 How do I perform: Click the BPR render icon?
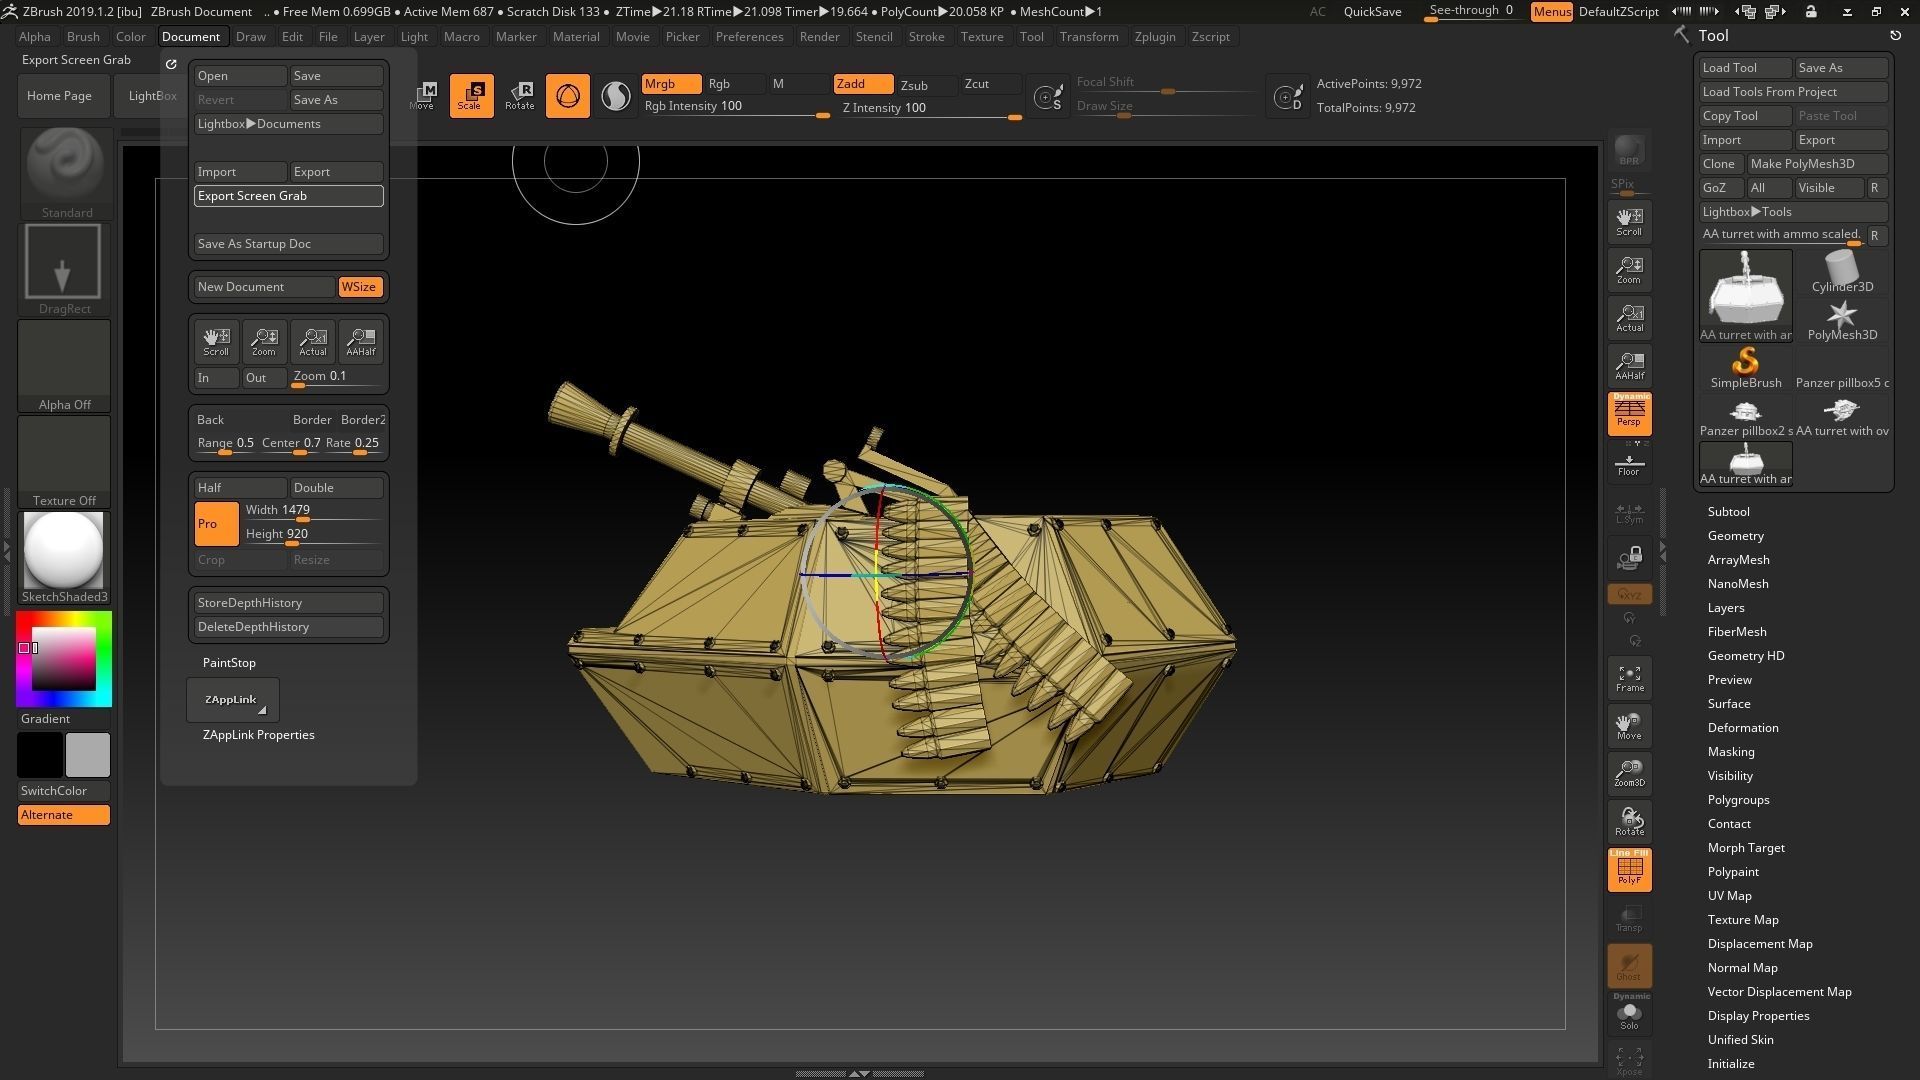click(1629, 150)
